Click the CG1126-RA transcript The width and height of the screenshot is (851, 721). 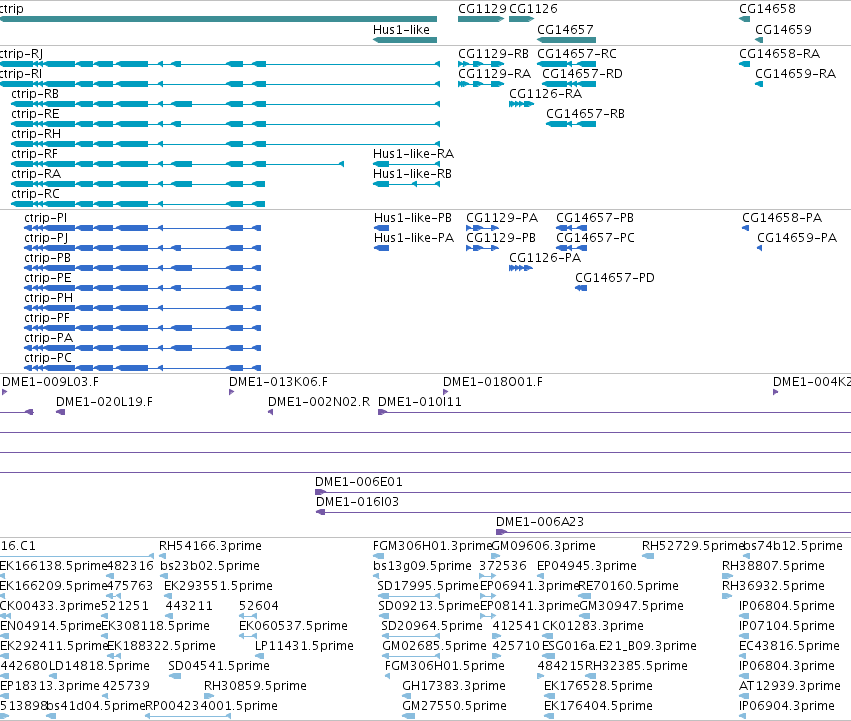pos(522,104)
